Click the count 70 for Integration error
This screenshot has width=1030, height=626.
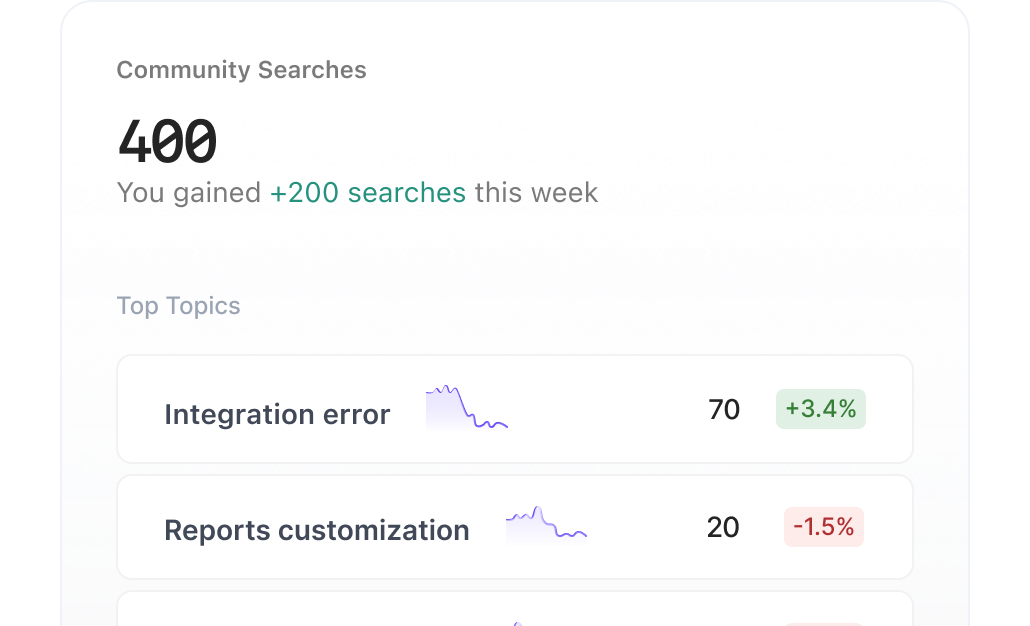723,410
